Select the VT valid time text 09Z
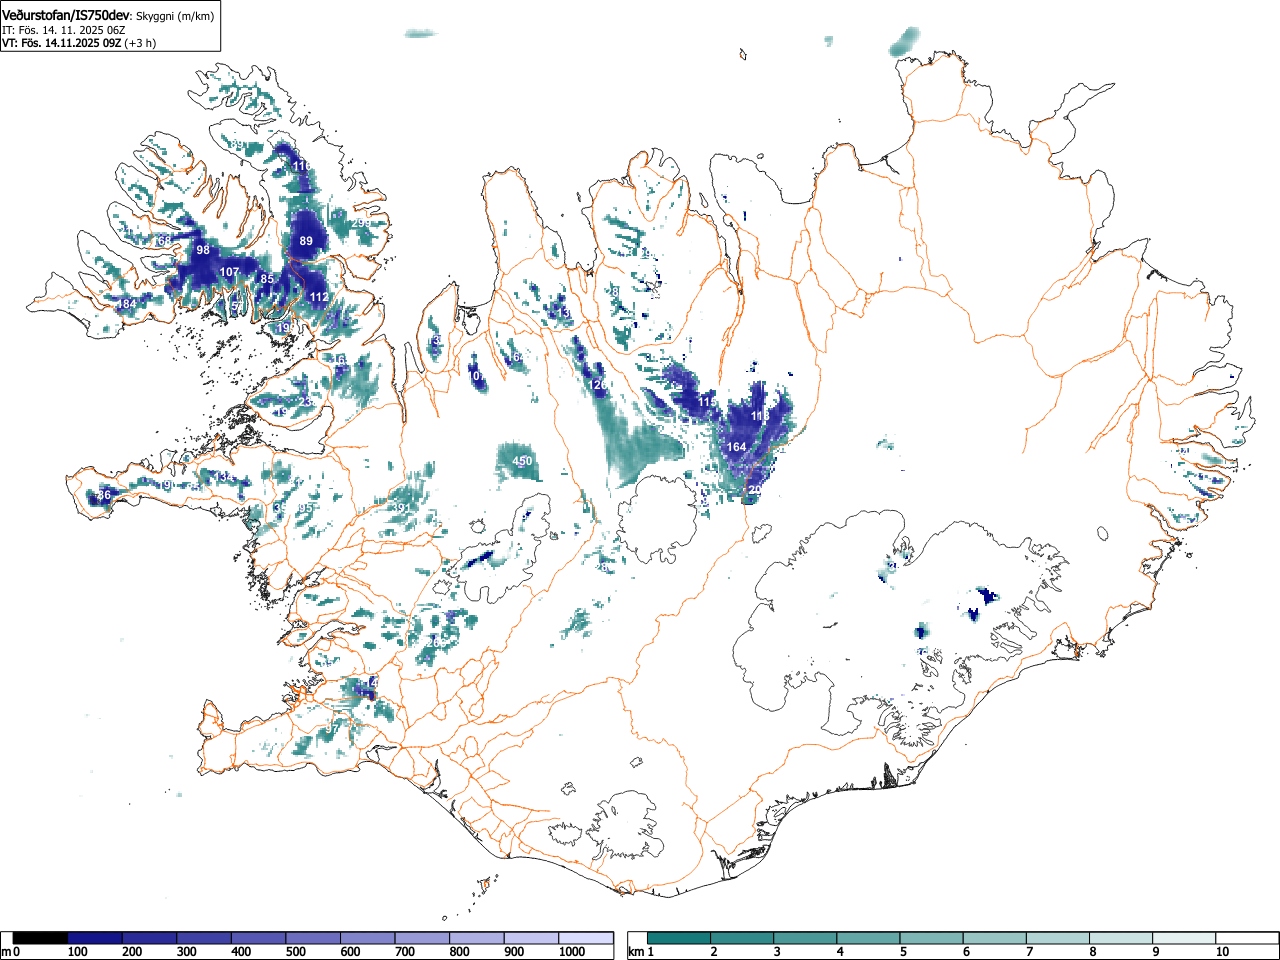 pos(111,43)
